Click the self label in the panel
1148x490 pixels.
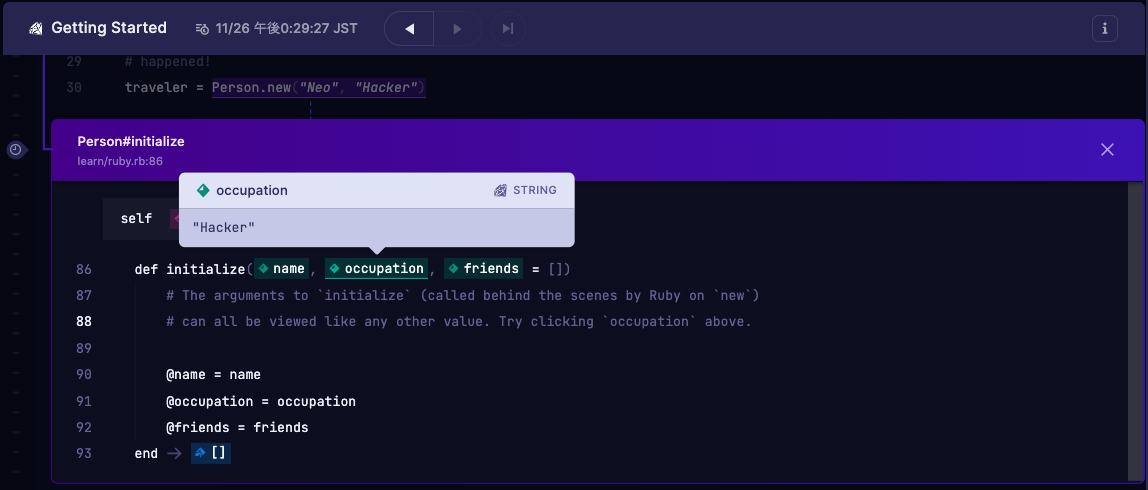click(136, 218)
